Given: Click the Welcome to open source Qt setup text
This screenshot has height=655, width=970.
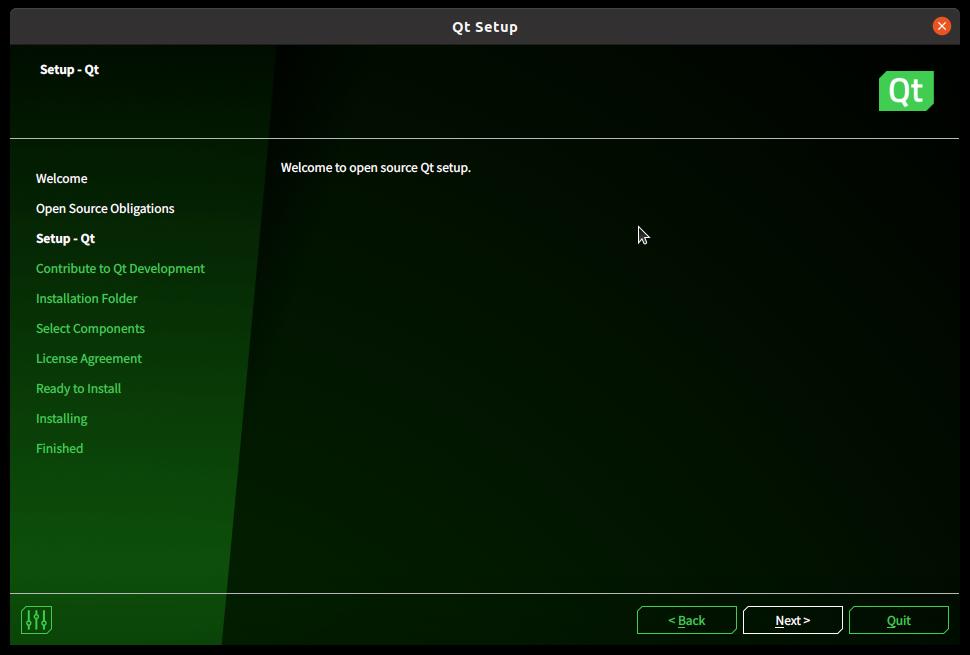Looking at the screenshot, I should pyautogui.click(x=376, y=168).
